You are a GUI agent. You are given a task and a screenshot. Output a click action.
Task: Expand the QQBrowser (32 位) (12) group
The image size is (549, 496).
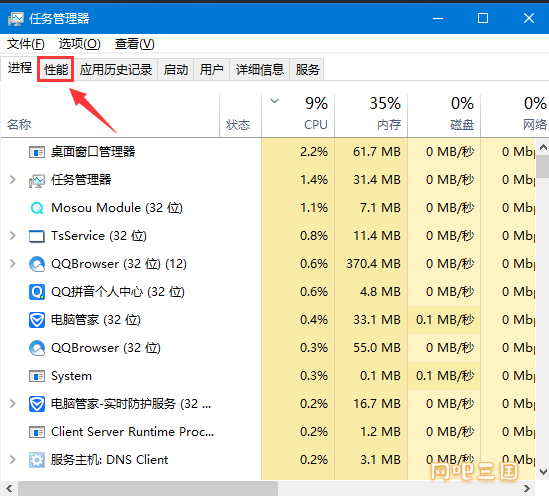[x=13, y=264]
